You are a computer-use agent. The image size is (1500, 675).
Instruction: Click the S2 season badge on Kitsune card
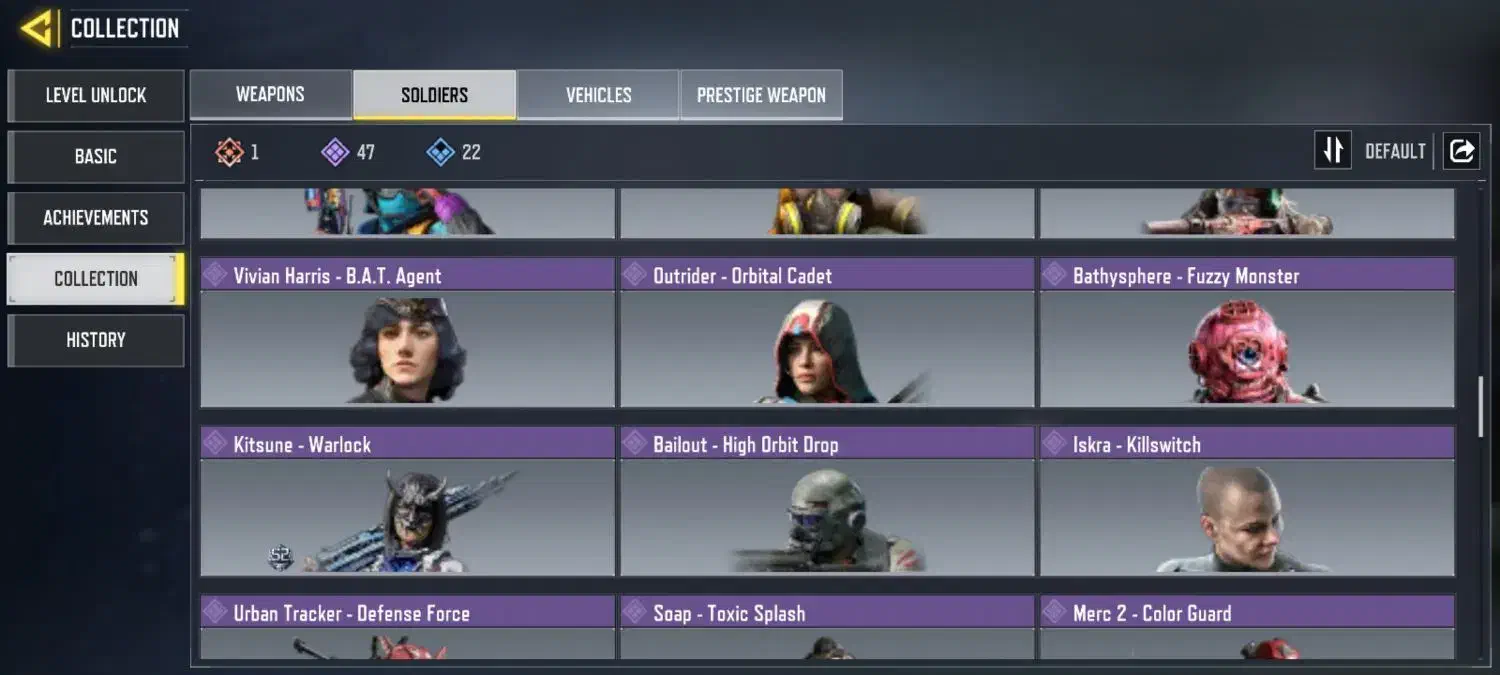[281, 558]
